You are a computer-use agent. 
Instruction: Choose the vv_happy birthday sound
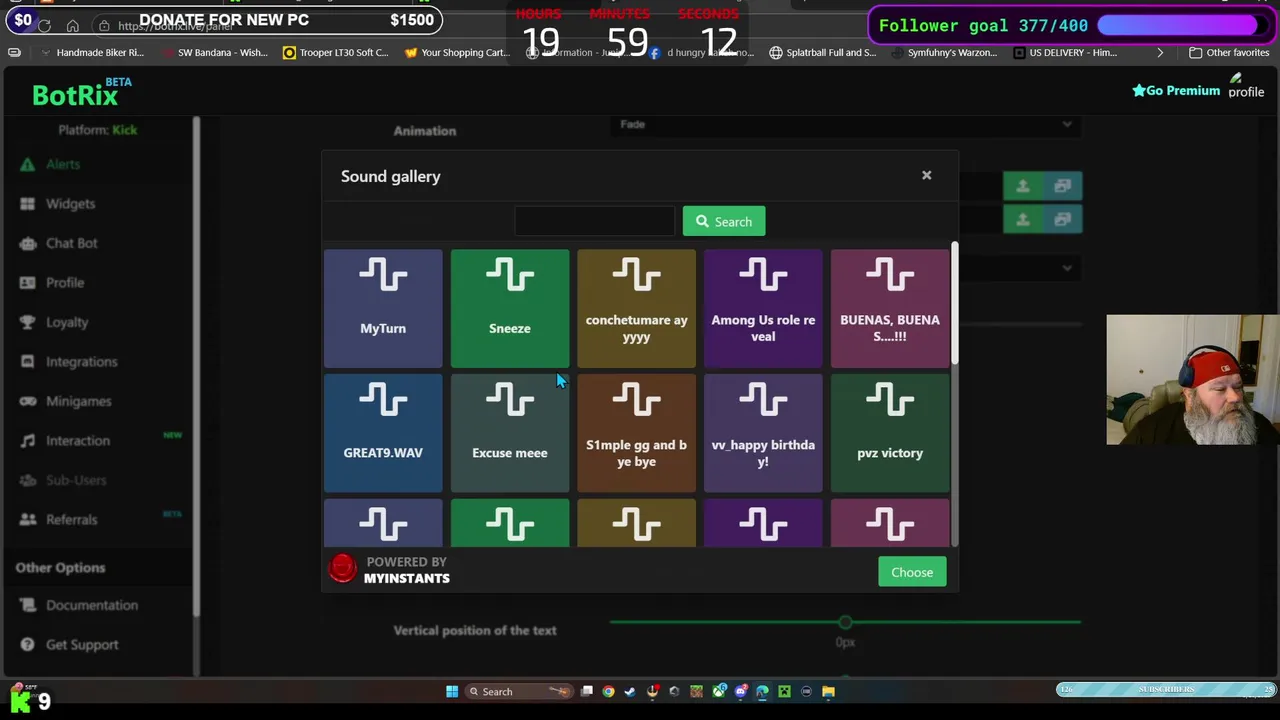click(x=763, y=433)
